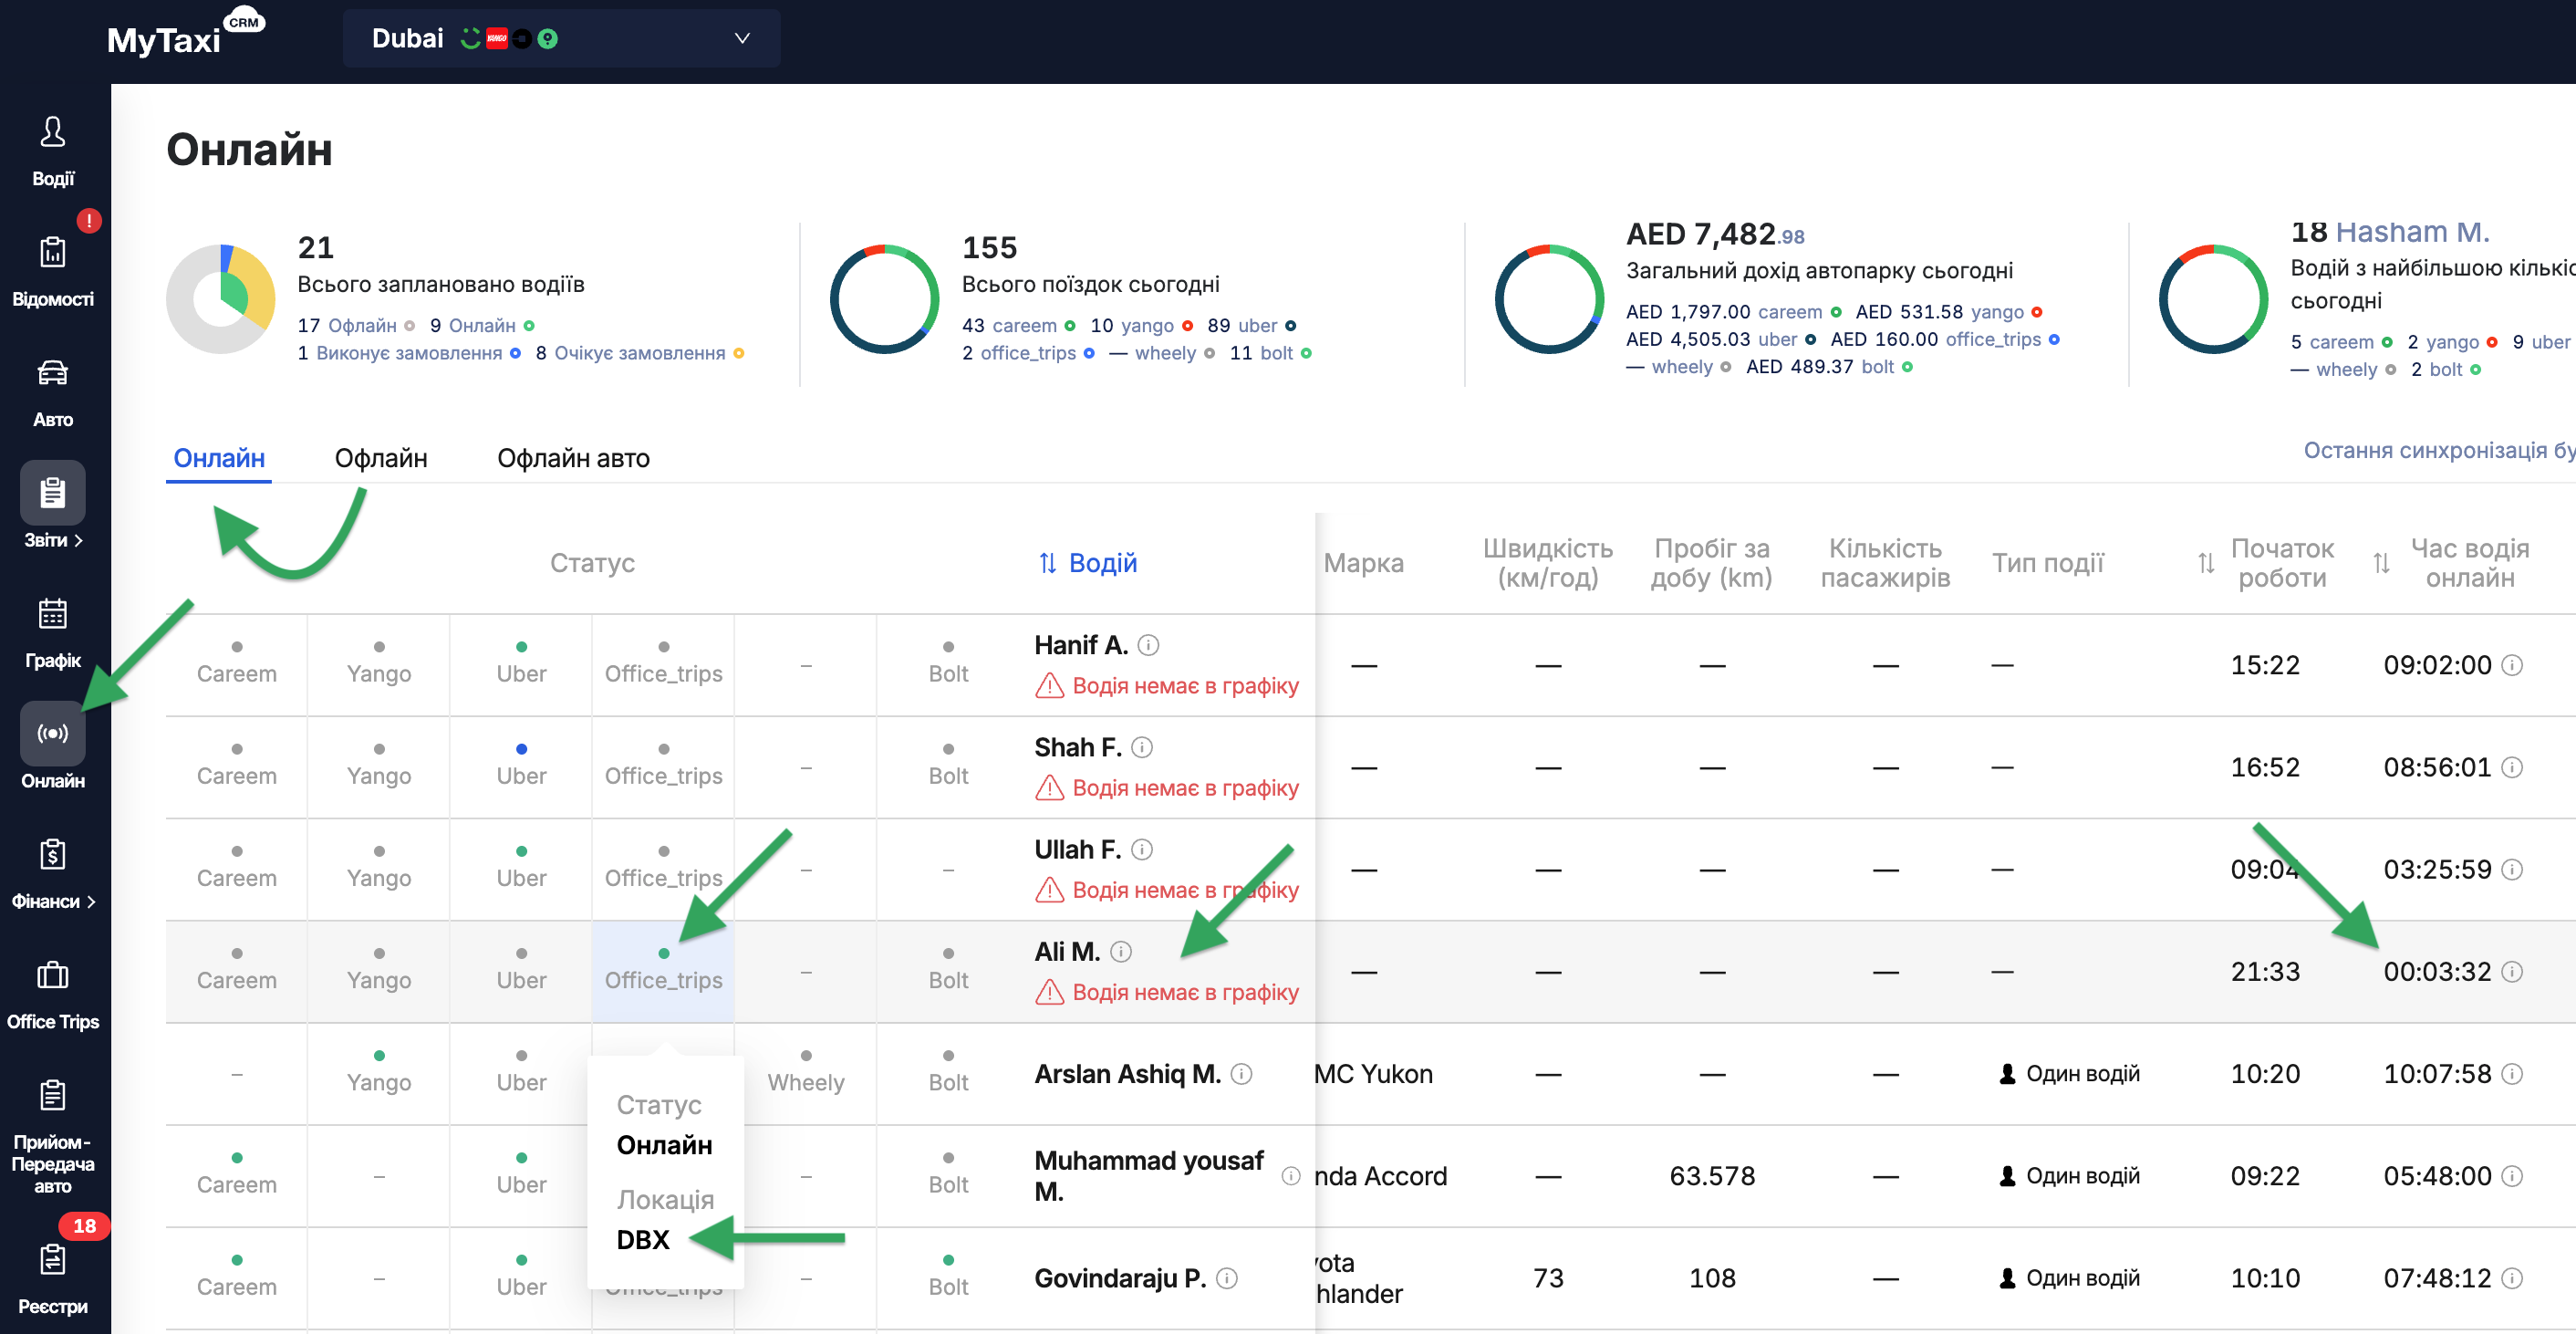Click Careem status cell in Muhammad yousaf M. row
Viewport: 2576px width, 1334px height.
[237, 1174]
